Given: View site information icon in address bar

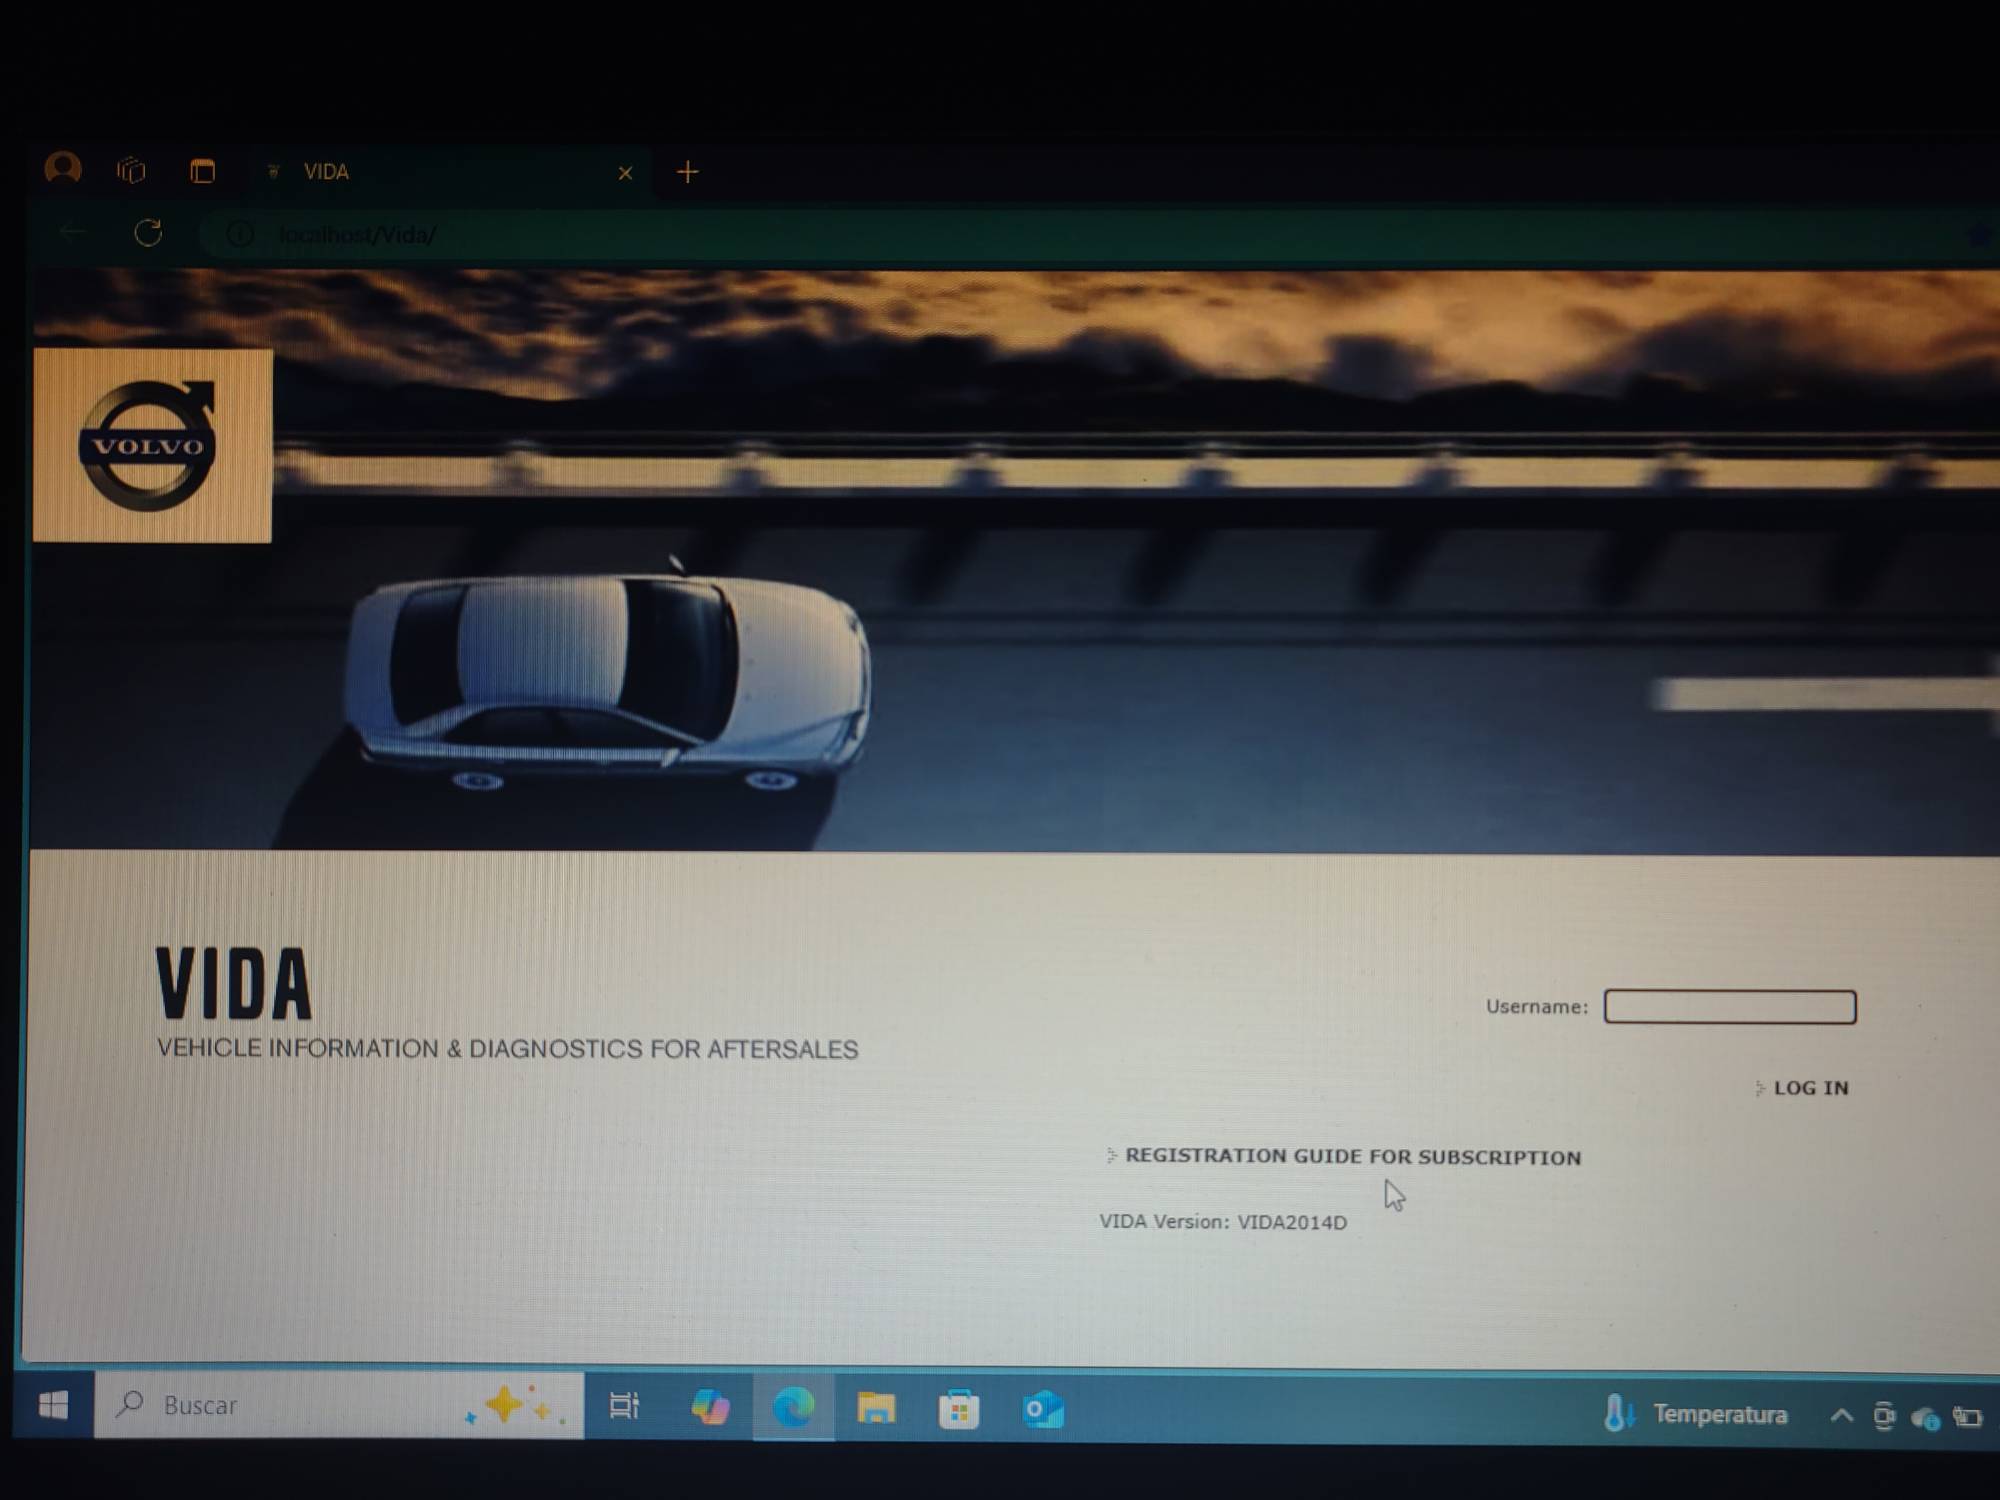Looking at the screenshot, I should [x=239, y=235].
